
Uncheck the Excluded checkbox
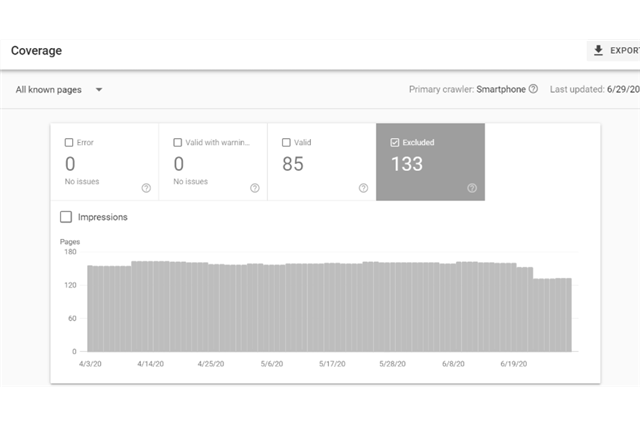pyautogui.click(x=395, y=143)
